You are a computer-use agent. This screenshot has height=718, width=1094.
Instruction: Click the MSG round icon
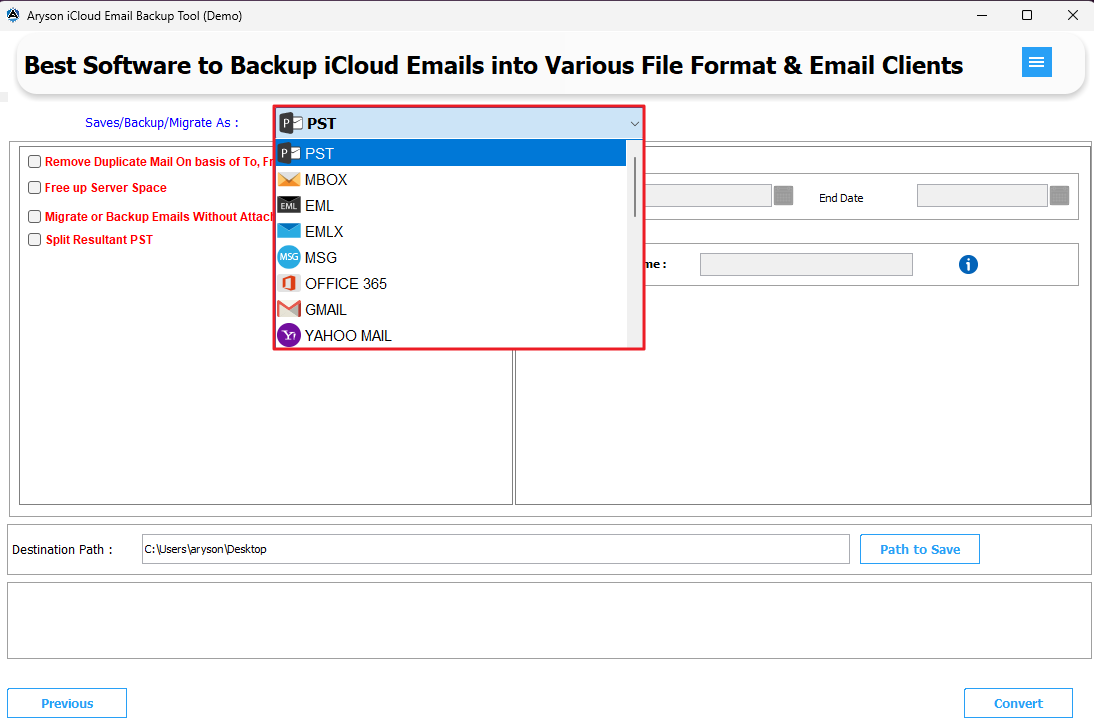(289, 257)
